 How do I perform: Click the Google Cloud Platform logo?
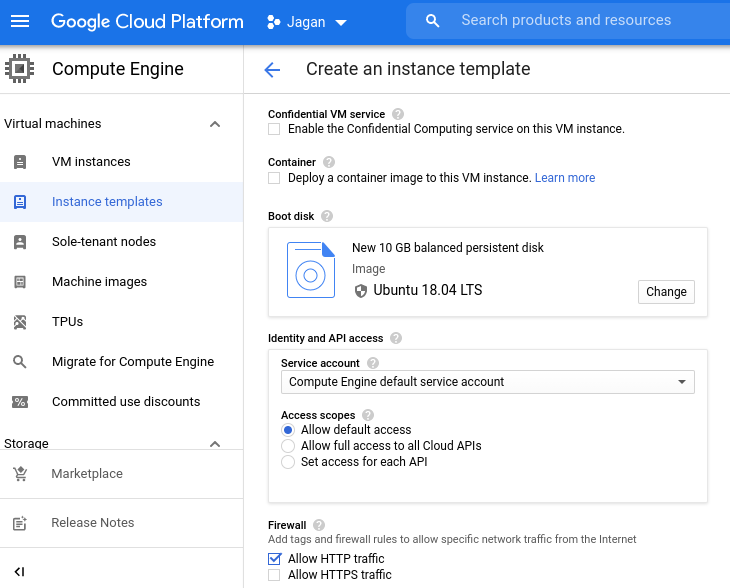coord(147,21)
